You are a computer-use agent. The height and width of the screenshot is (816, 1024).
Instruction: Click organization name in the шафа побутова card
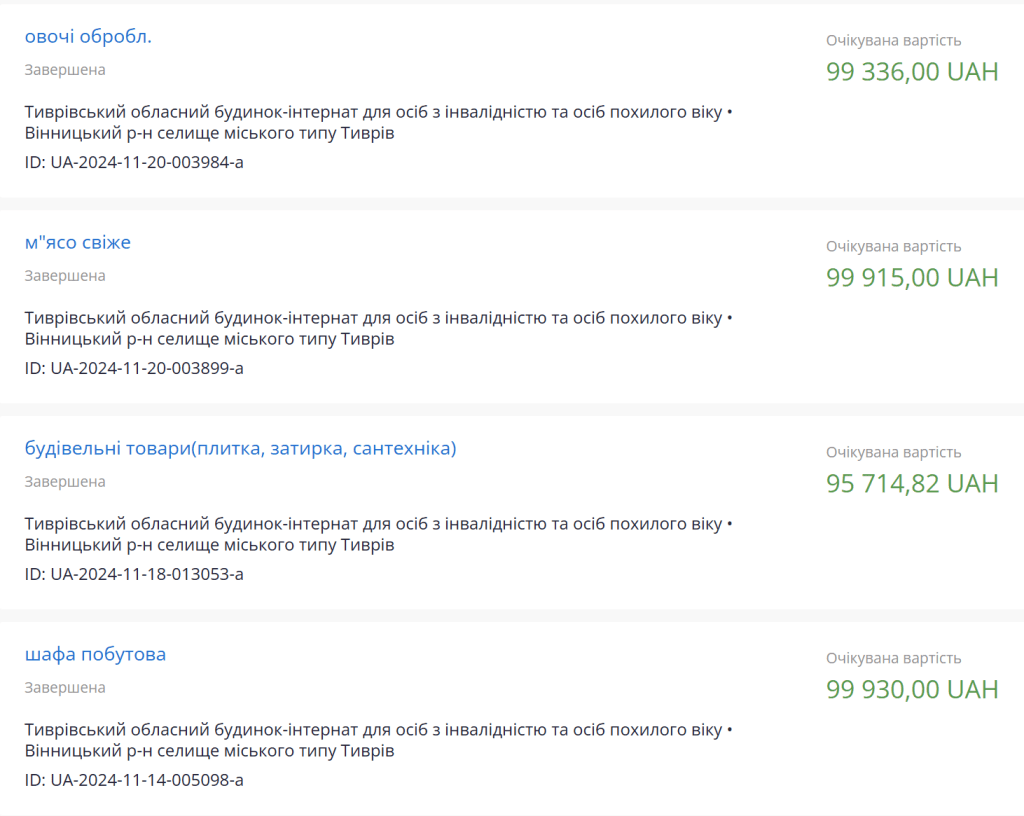coord(372,730)
